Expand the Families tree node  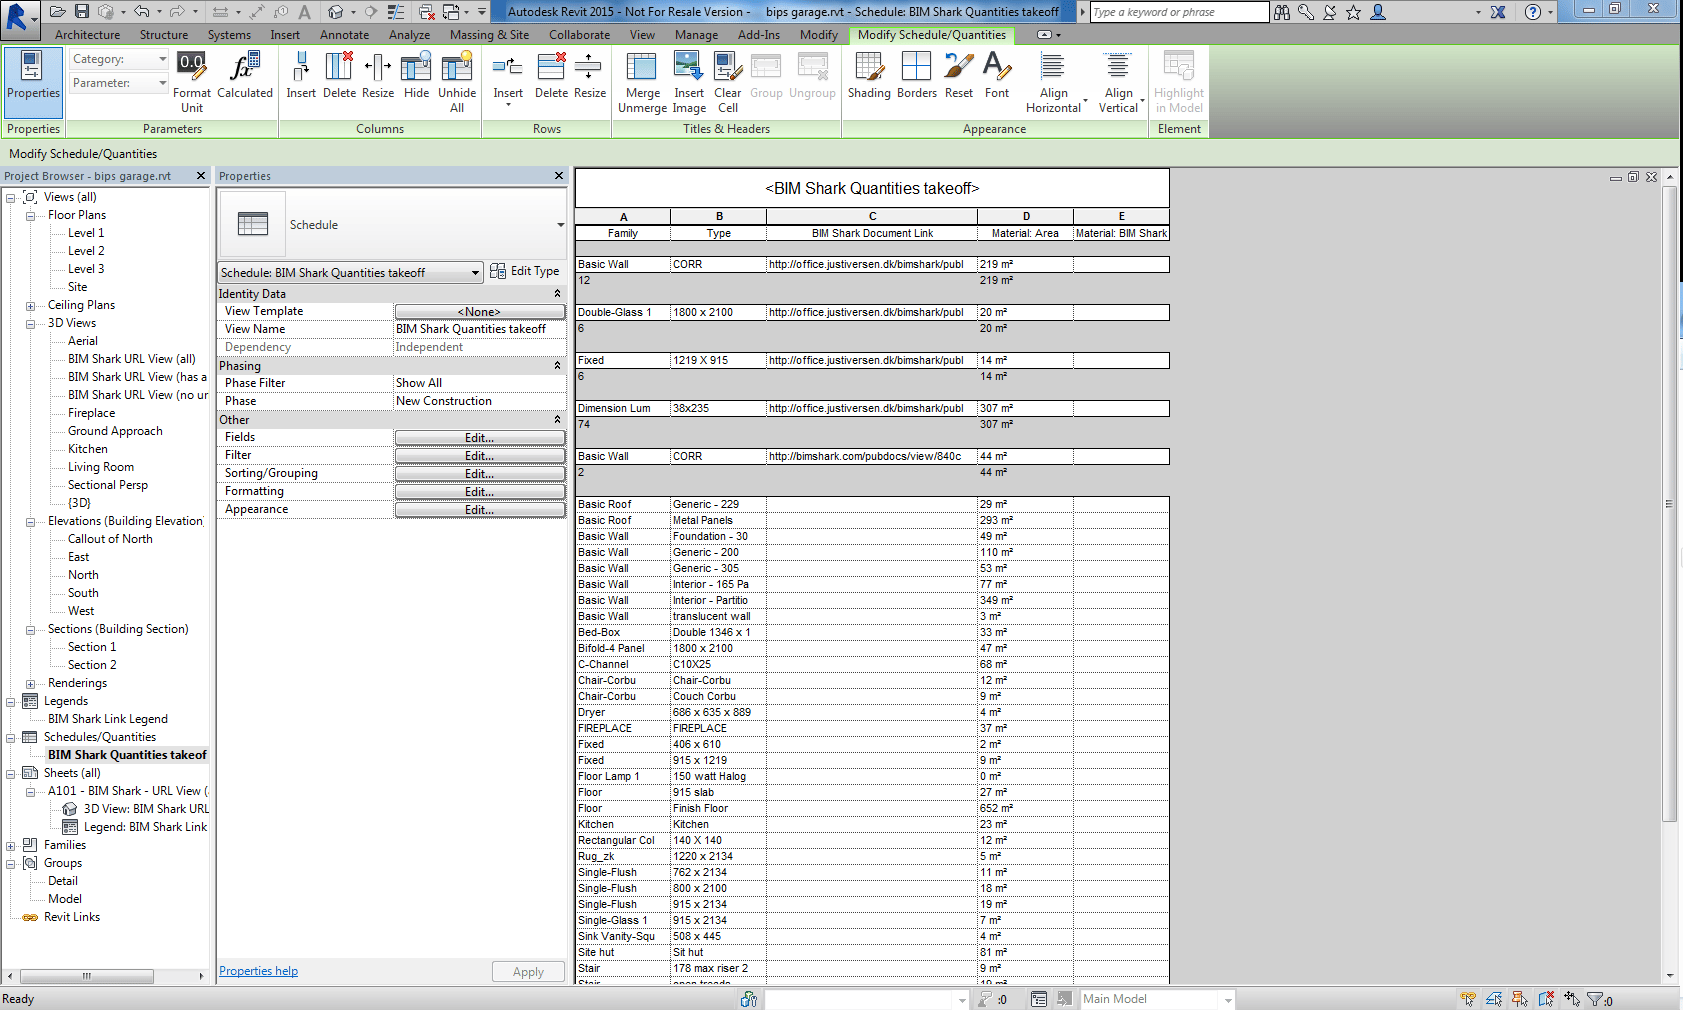[10, 845]
